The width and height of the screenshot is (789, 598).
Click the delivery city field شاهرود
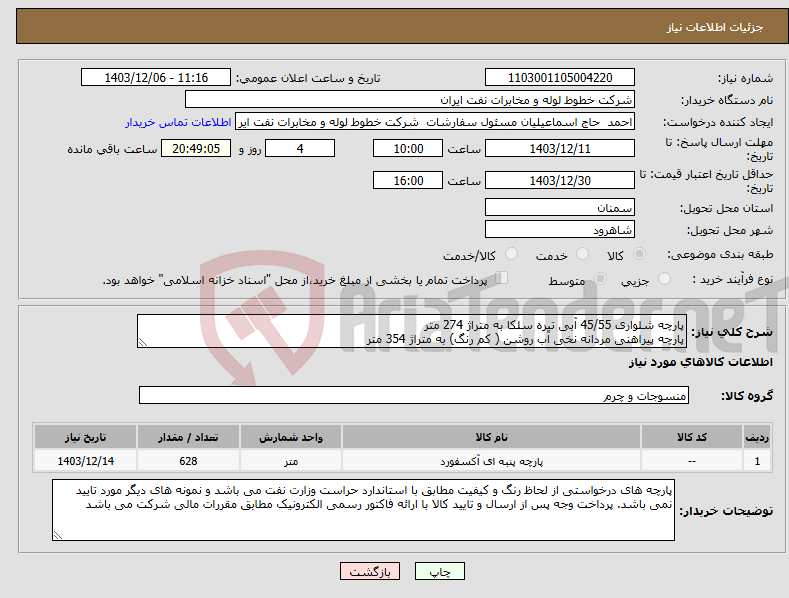click(560, 230)
